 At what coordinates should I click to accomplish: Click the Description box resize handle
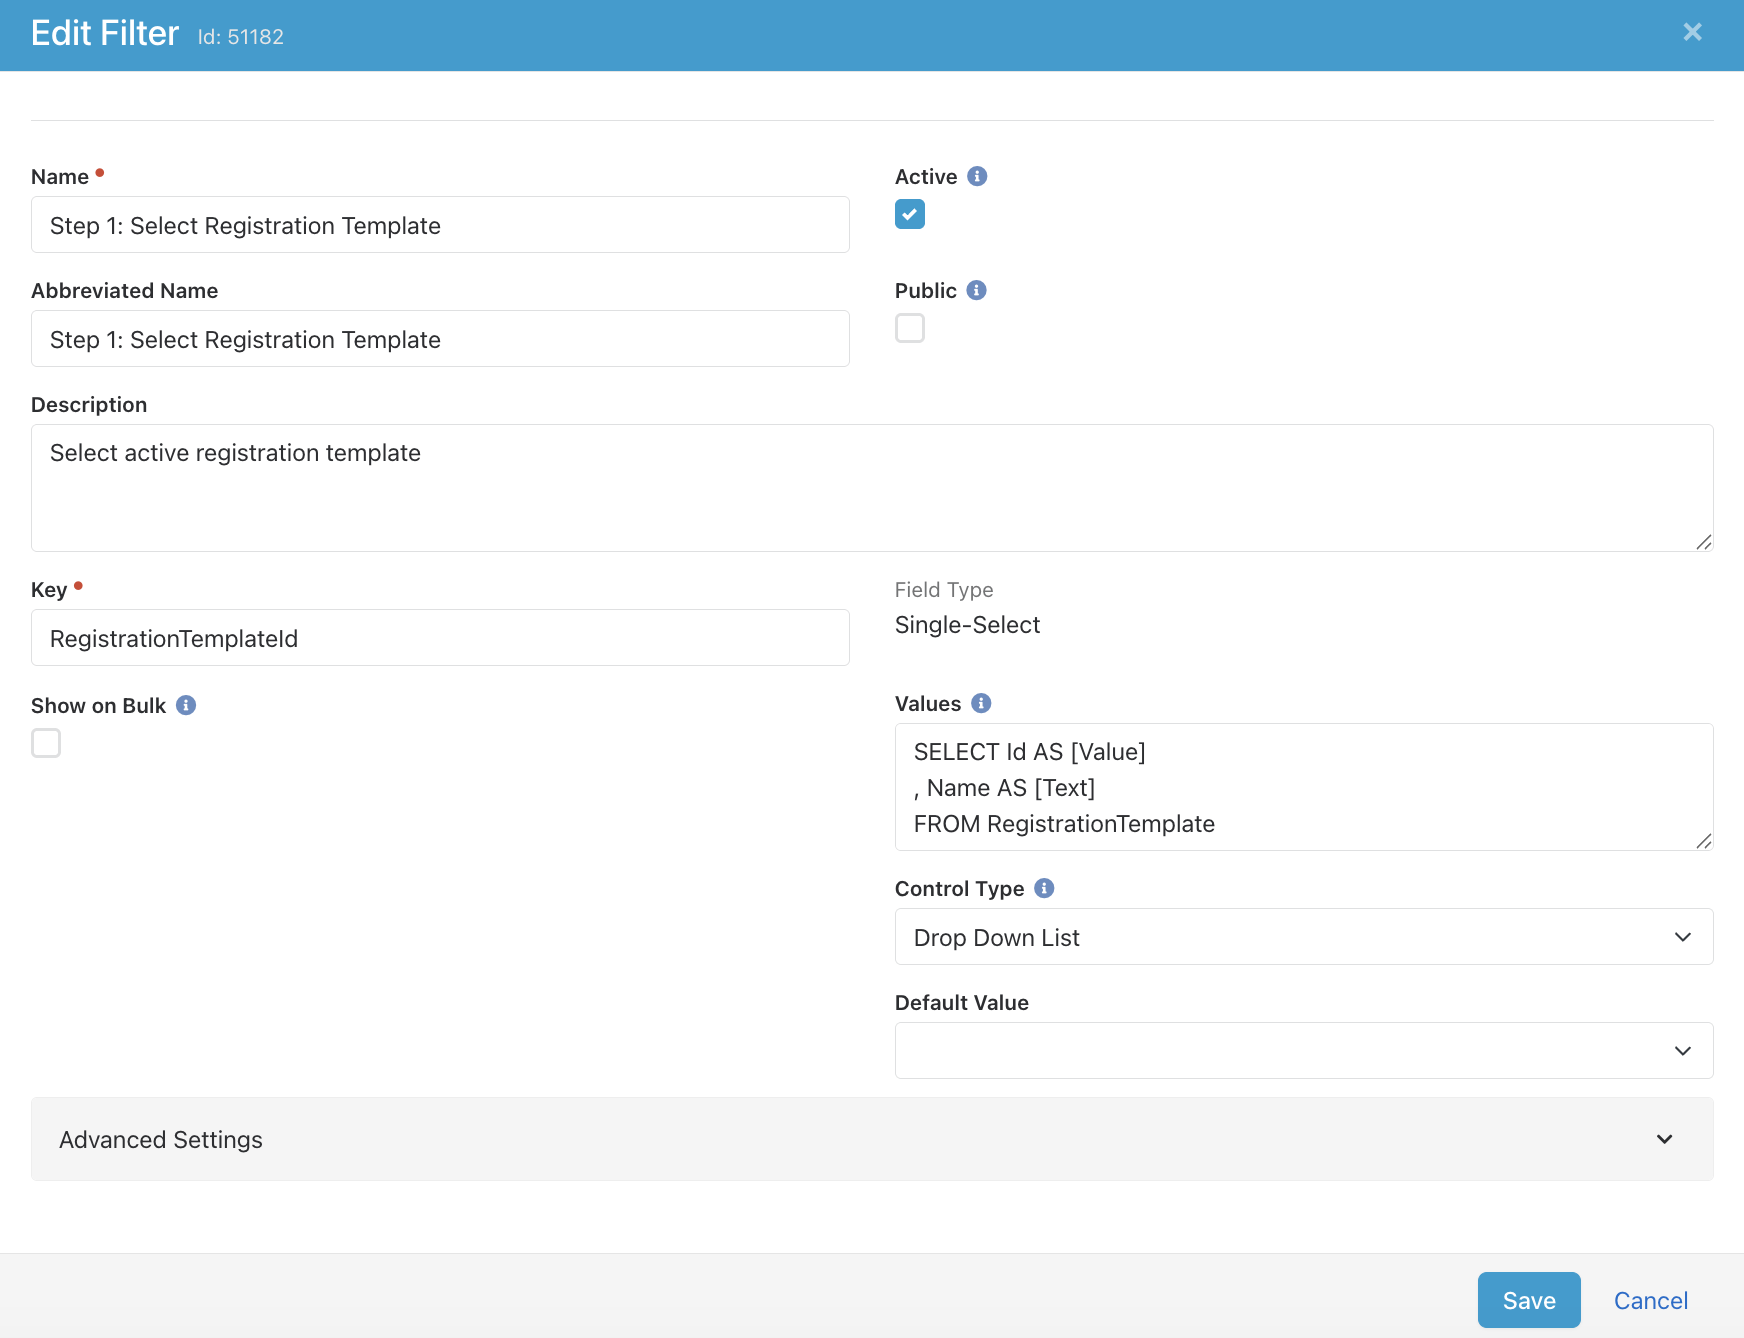pos(1703,542)
